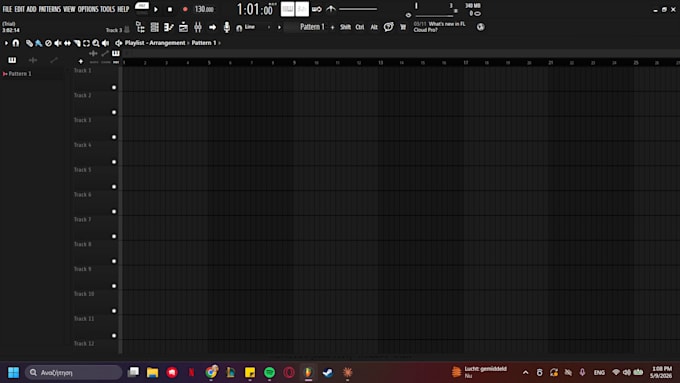The image size is (680, 383).
Task: Arm the record button
Action: point(185,9)
